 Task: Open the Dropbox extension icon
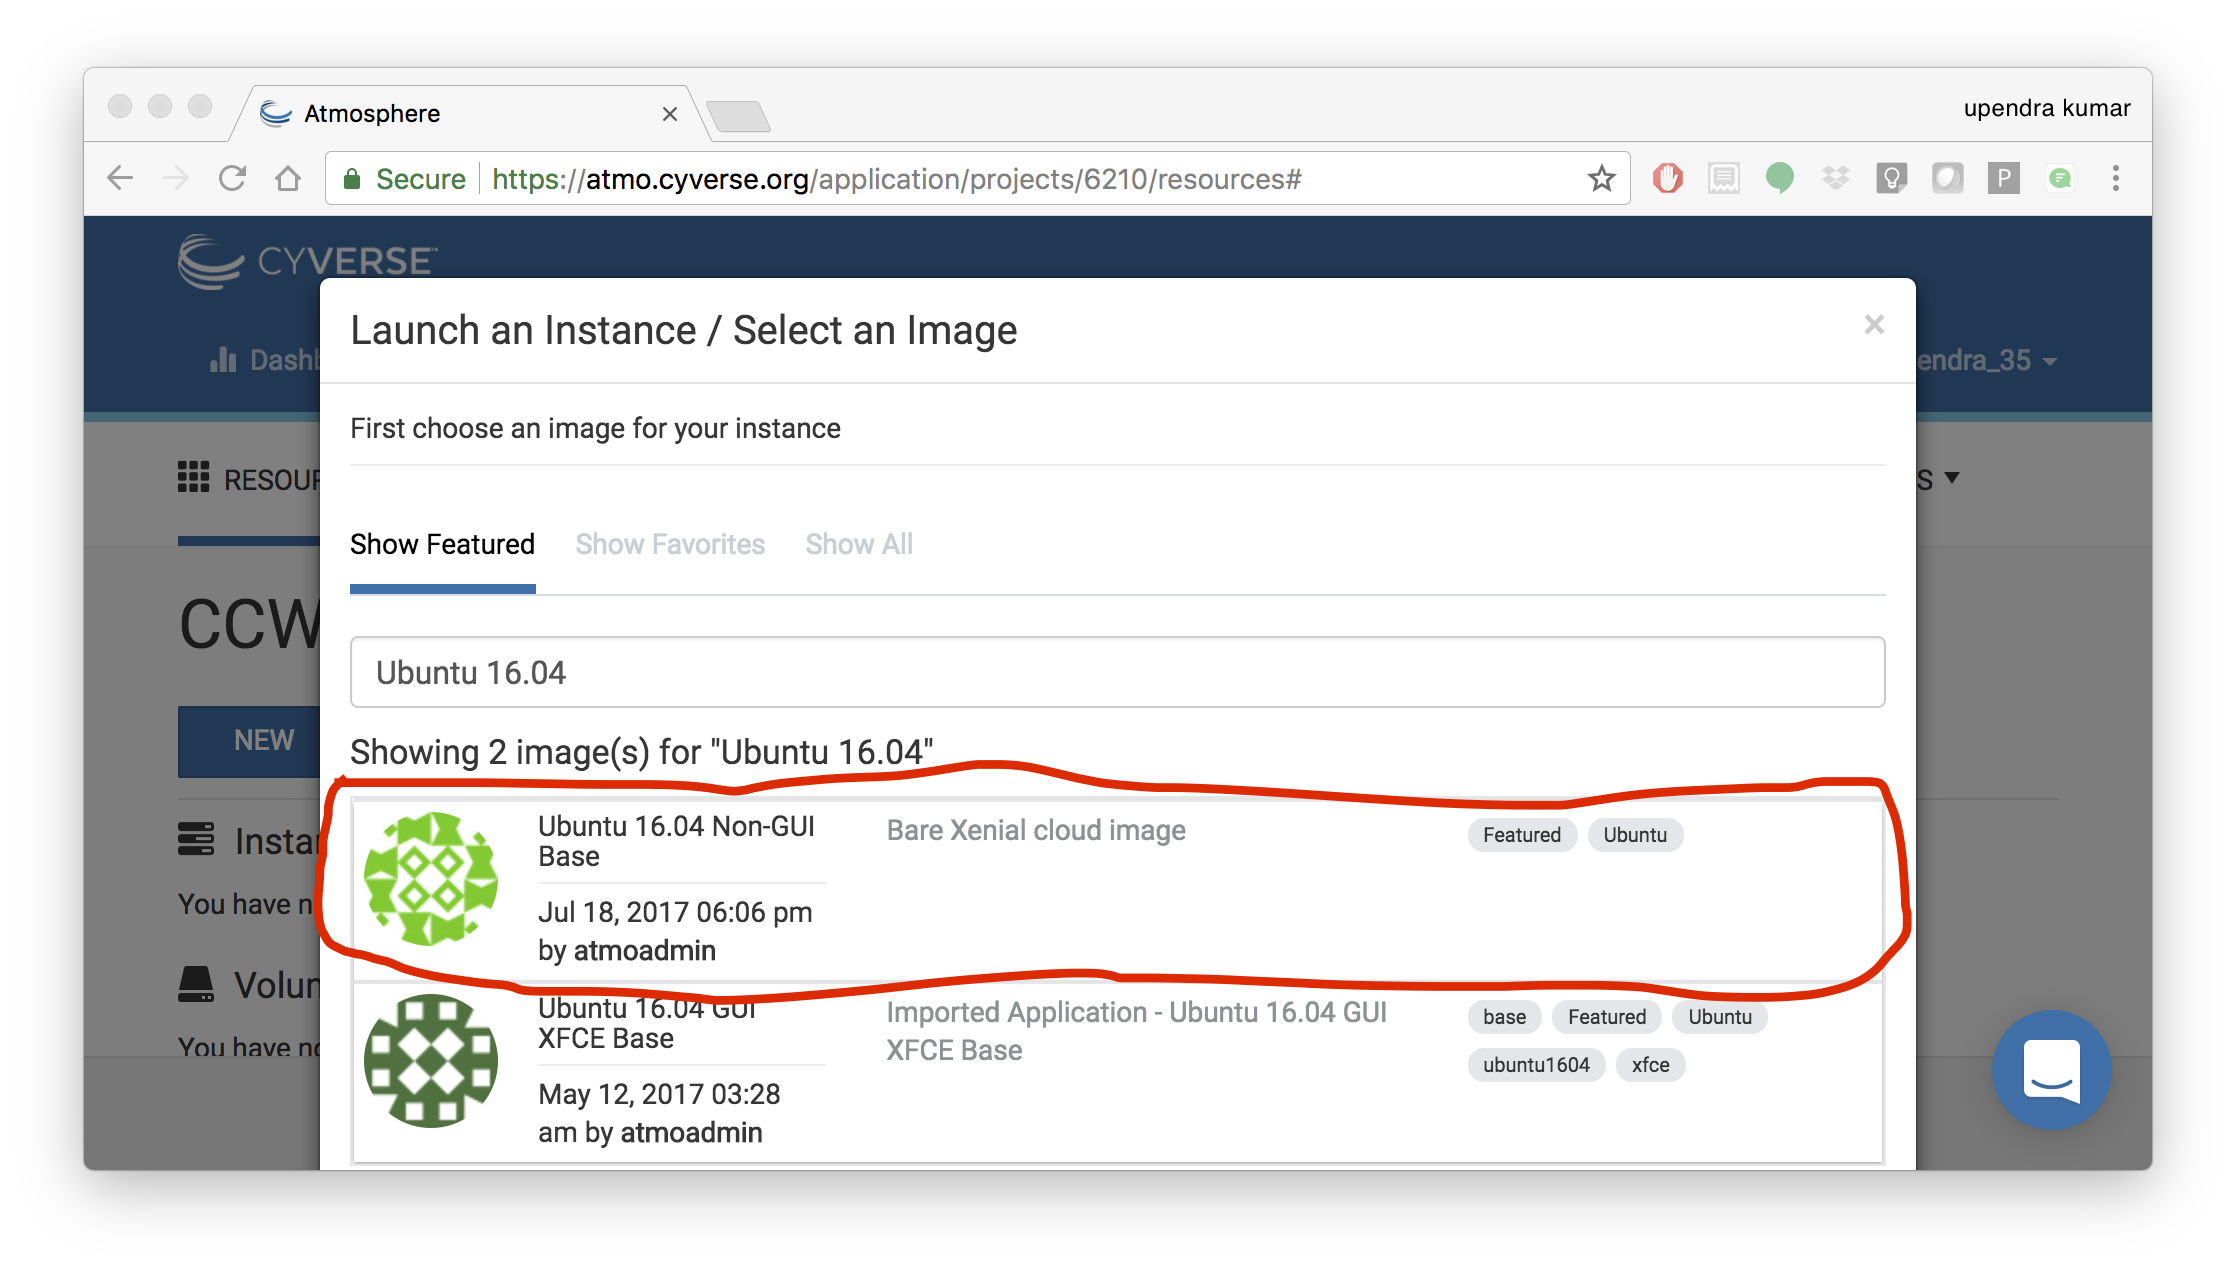(1835, 179)
